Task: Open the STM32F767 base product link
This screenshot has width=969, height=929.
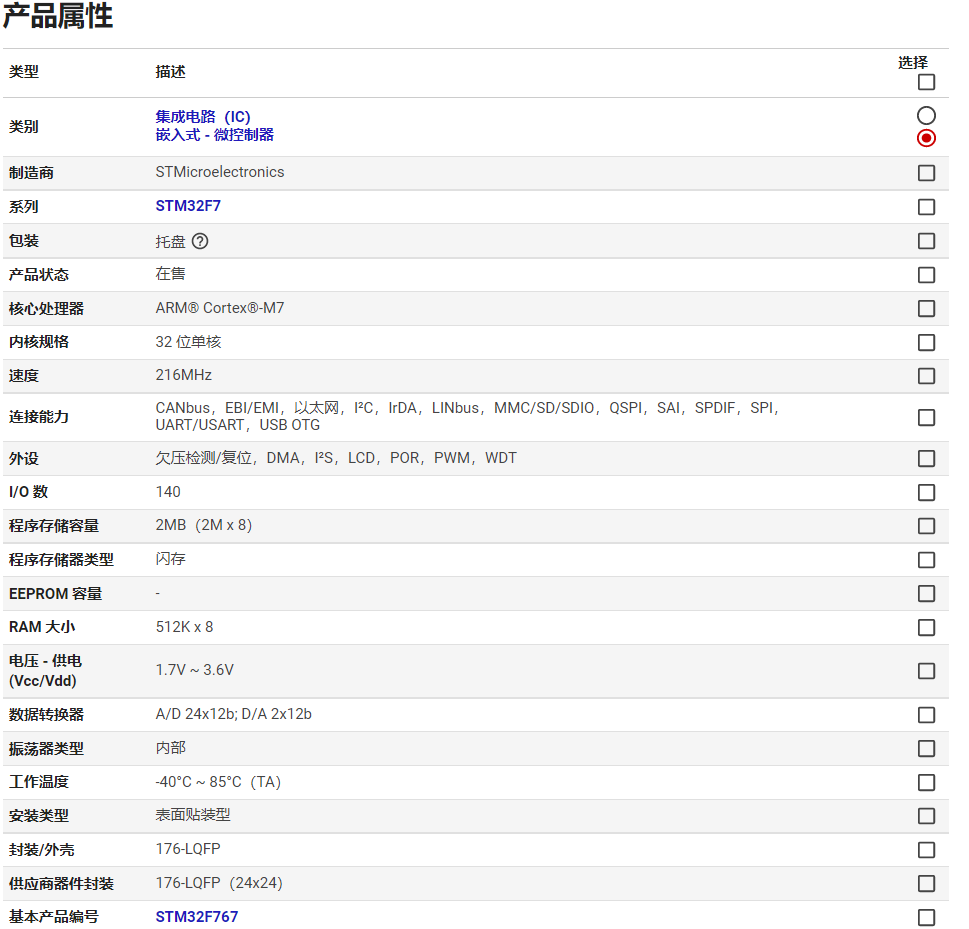Action: click(197, 917)
